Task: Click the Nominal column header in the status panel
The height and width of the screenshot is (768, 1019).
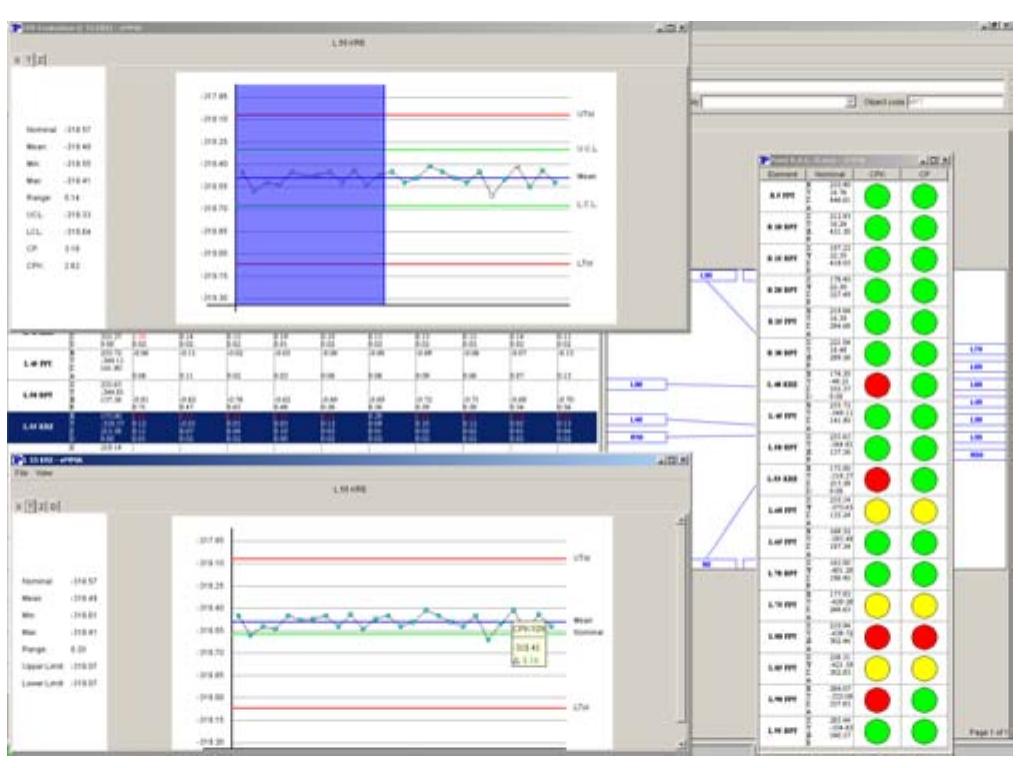Action: click(x=829, y=174)
